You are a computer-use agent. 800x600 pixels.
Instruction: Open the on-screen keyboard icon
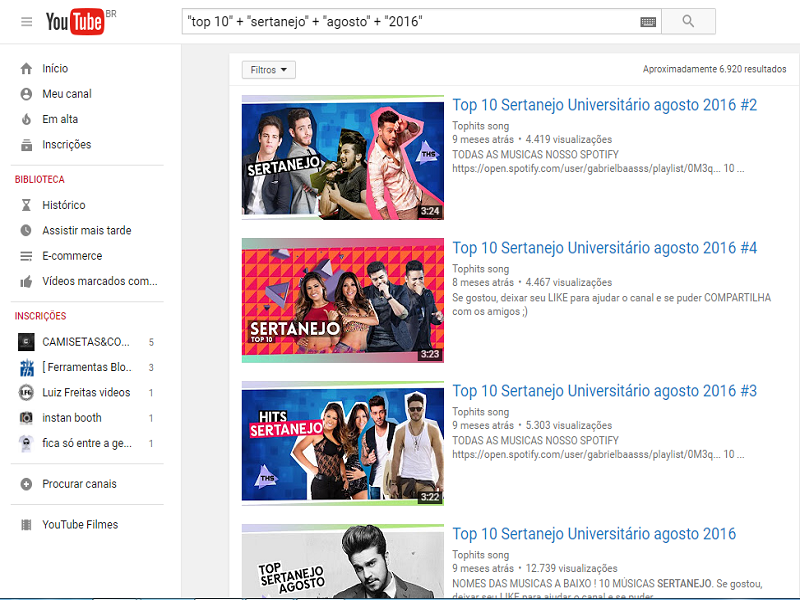coord(647,22)
